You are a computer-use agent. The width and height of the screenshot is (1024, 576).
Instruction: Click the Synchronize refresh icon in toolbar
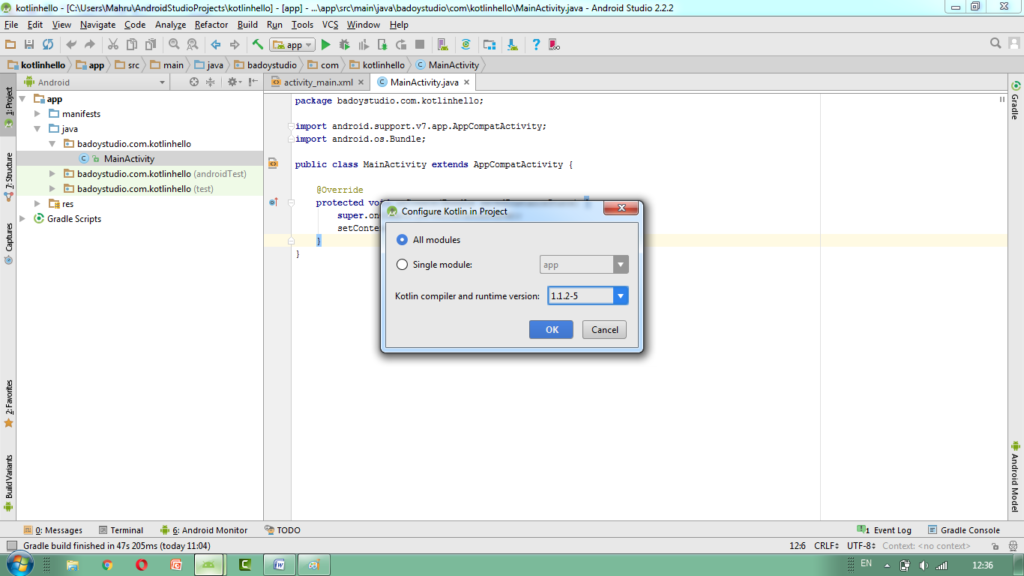[x=47, y=44]
